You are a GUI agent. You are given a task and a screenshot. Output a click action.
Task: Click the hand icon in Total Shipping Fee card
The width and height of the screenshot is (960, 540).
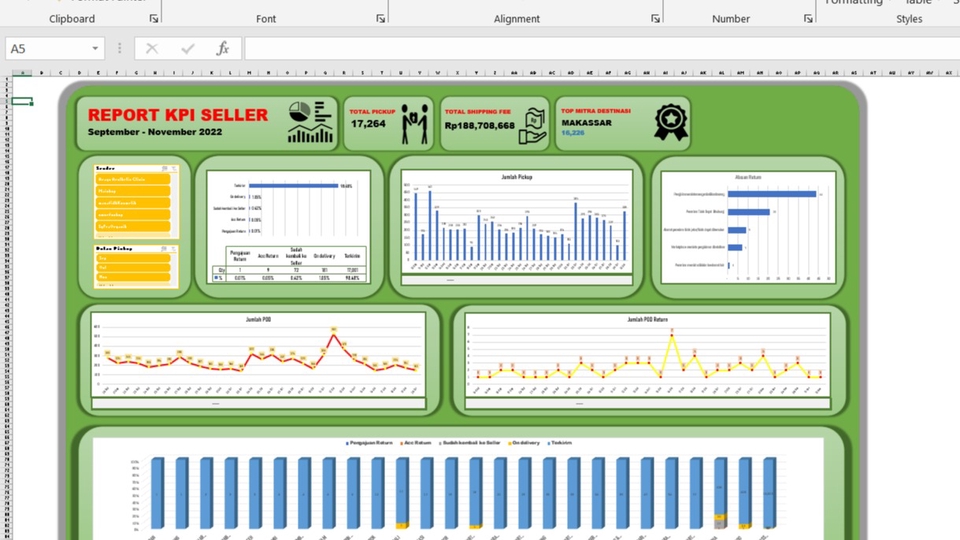click(532, 126)
